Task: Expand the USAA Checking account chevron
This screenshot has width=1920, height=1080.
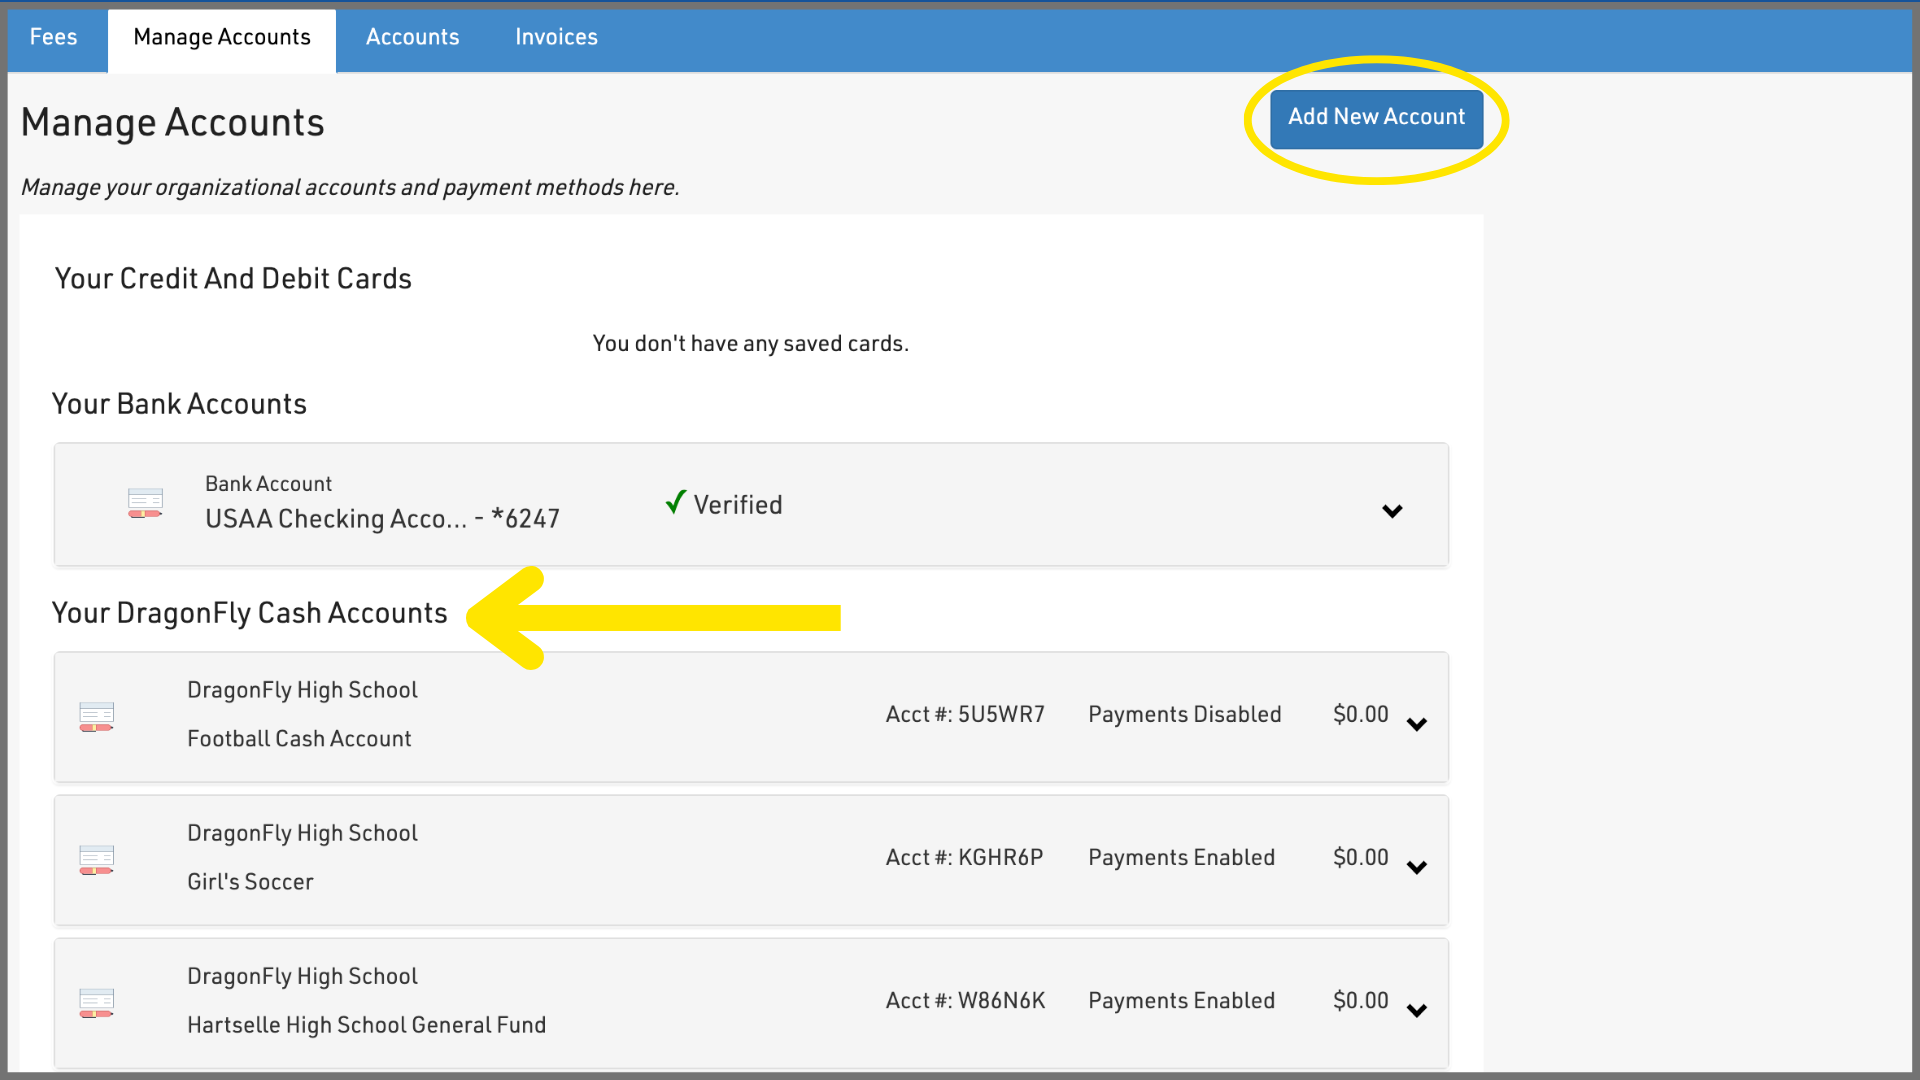Action: coord(1392,511)
